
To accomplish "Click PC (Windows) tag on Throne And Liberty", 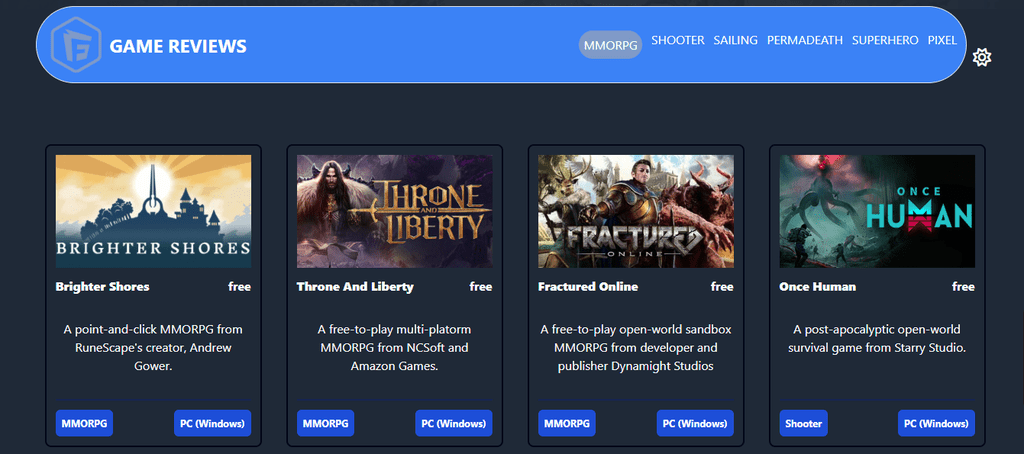I will pos(454,423).
